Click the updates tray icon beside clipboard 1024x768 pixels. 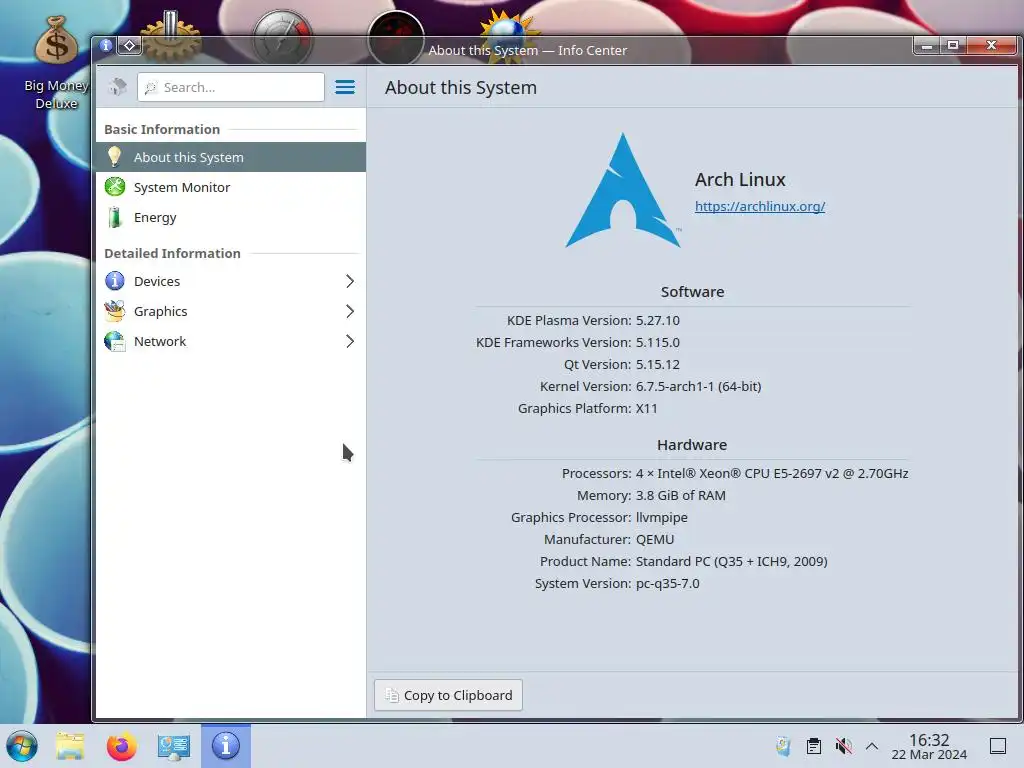click(784, 746)
